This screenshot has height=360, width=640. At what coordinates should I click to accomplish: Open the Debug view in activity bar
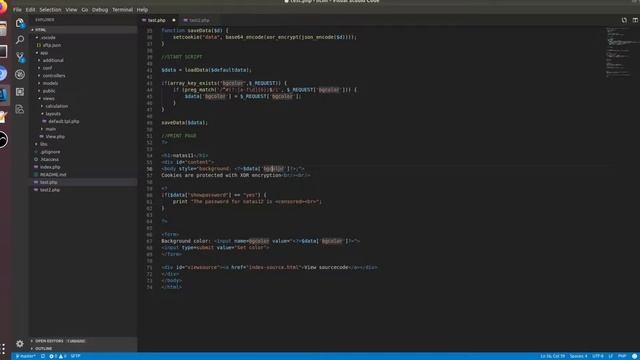click(20, 74)
